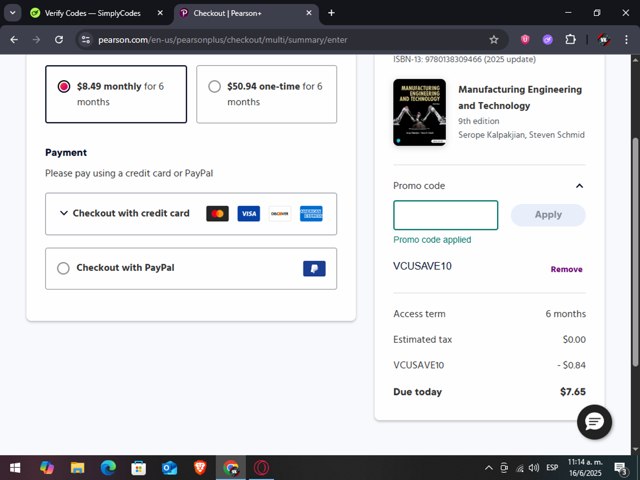Select the $8.49 monthly radio option
The image size is (640, 480).
(64, 87)
